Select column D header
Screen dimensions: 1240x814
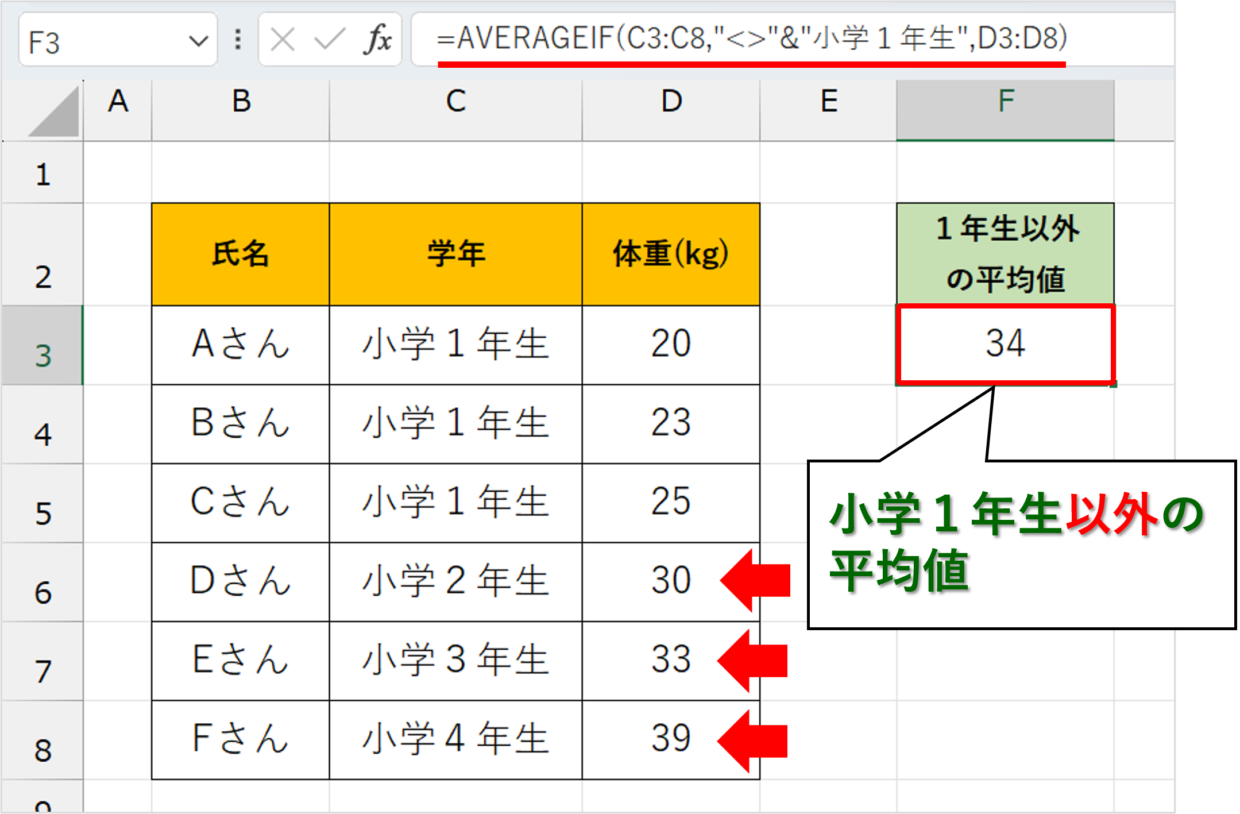[x=671, y=101]
